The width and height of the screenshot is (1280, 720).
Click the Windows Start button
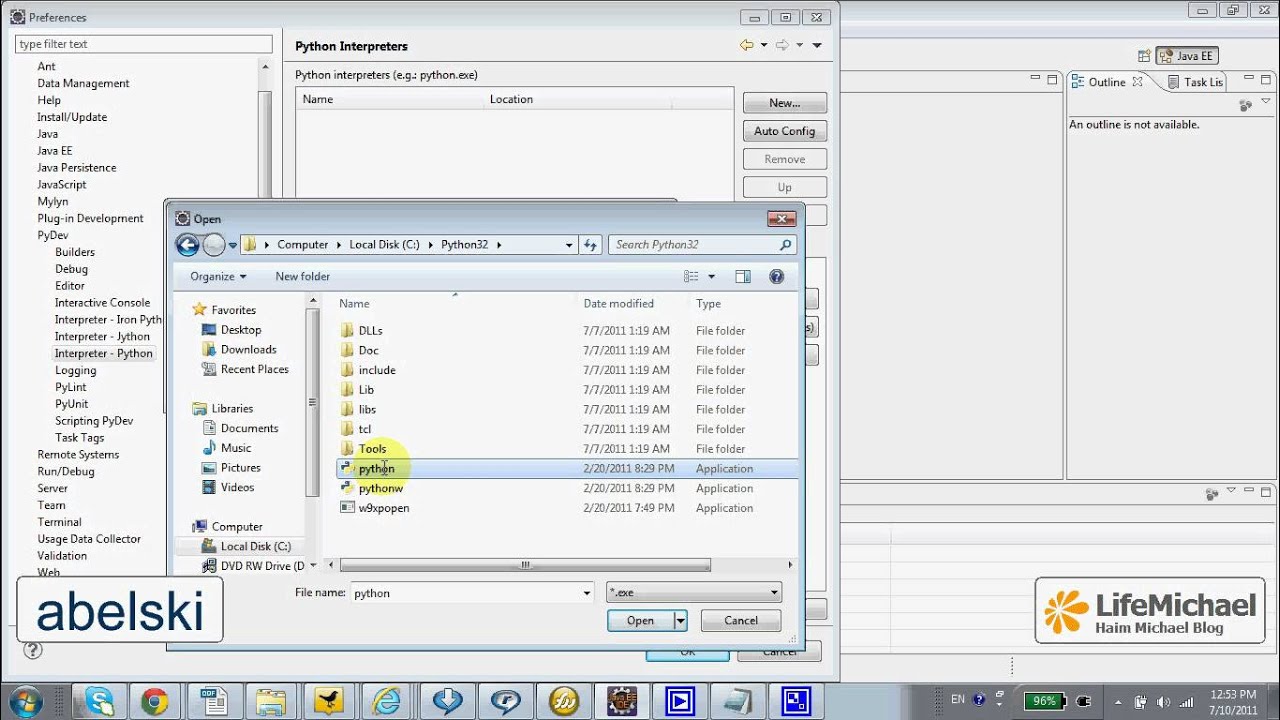pyautogui.click(x=25, y=701)
